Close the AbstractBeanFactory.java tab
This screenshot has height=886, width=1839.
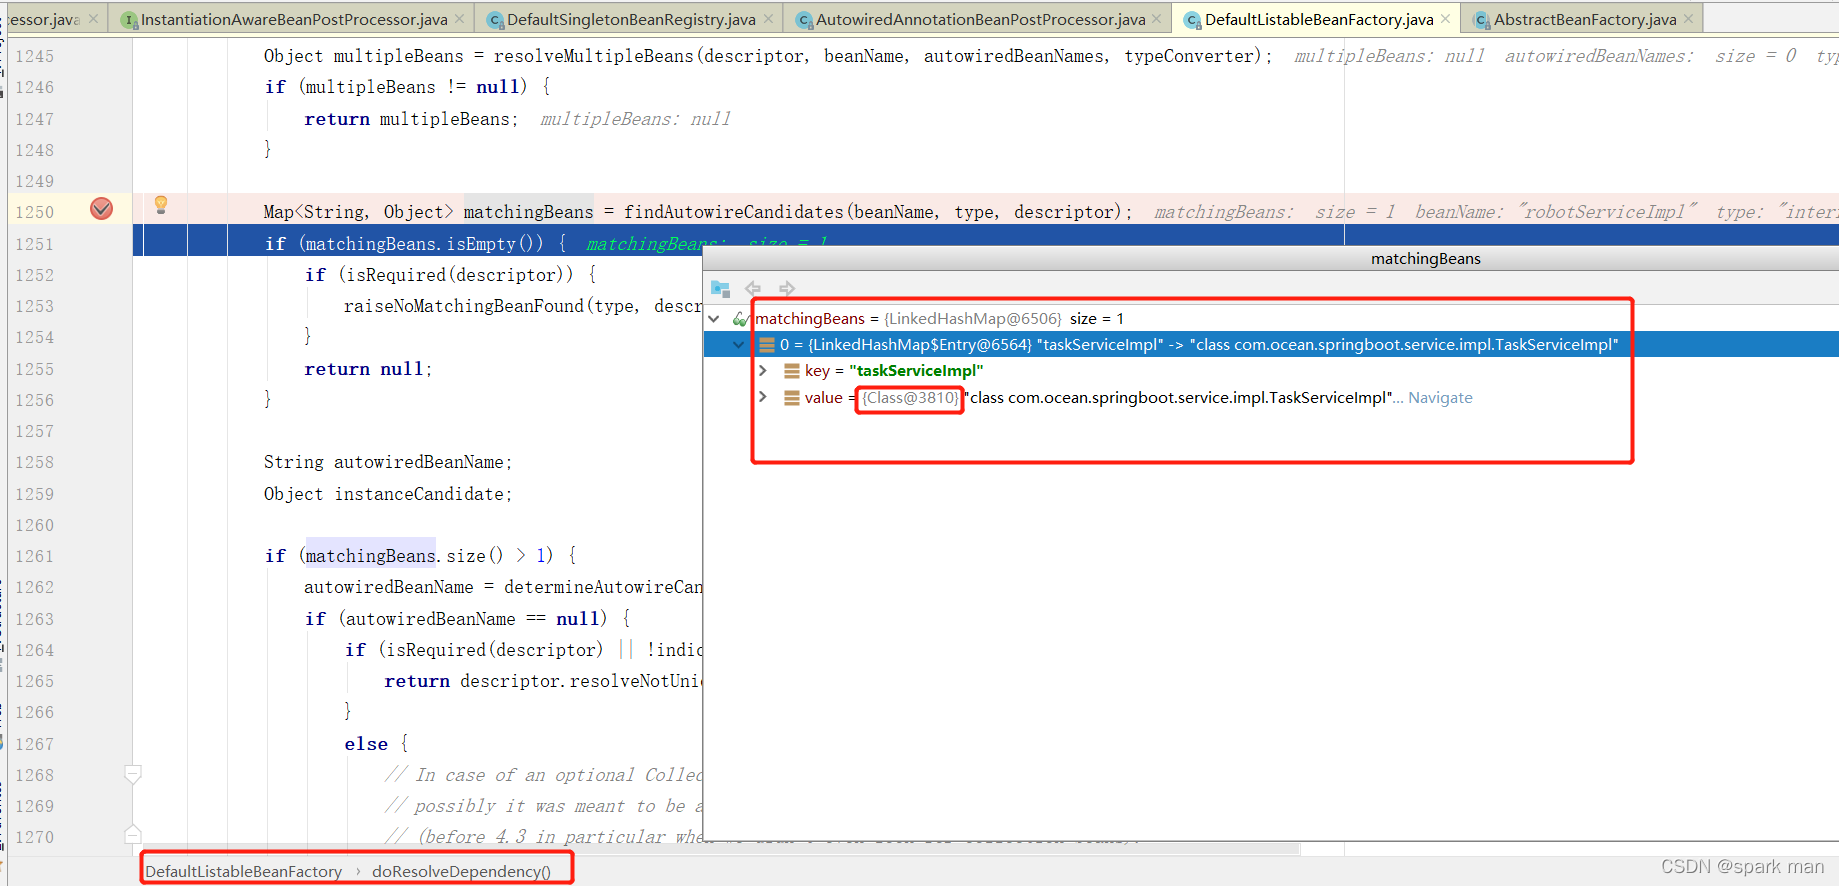(x=1689, y=19)
